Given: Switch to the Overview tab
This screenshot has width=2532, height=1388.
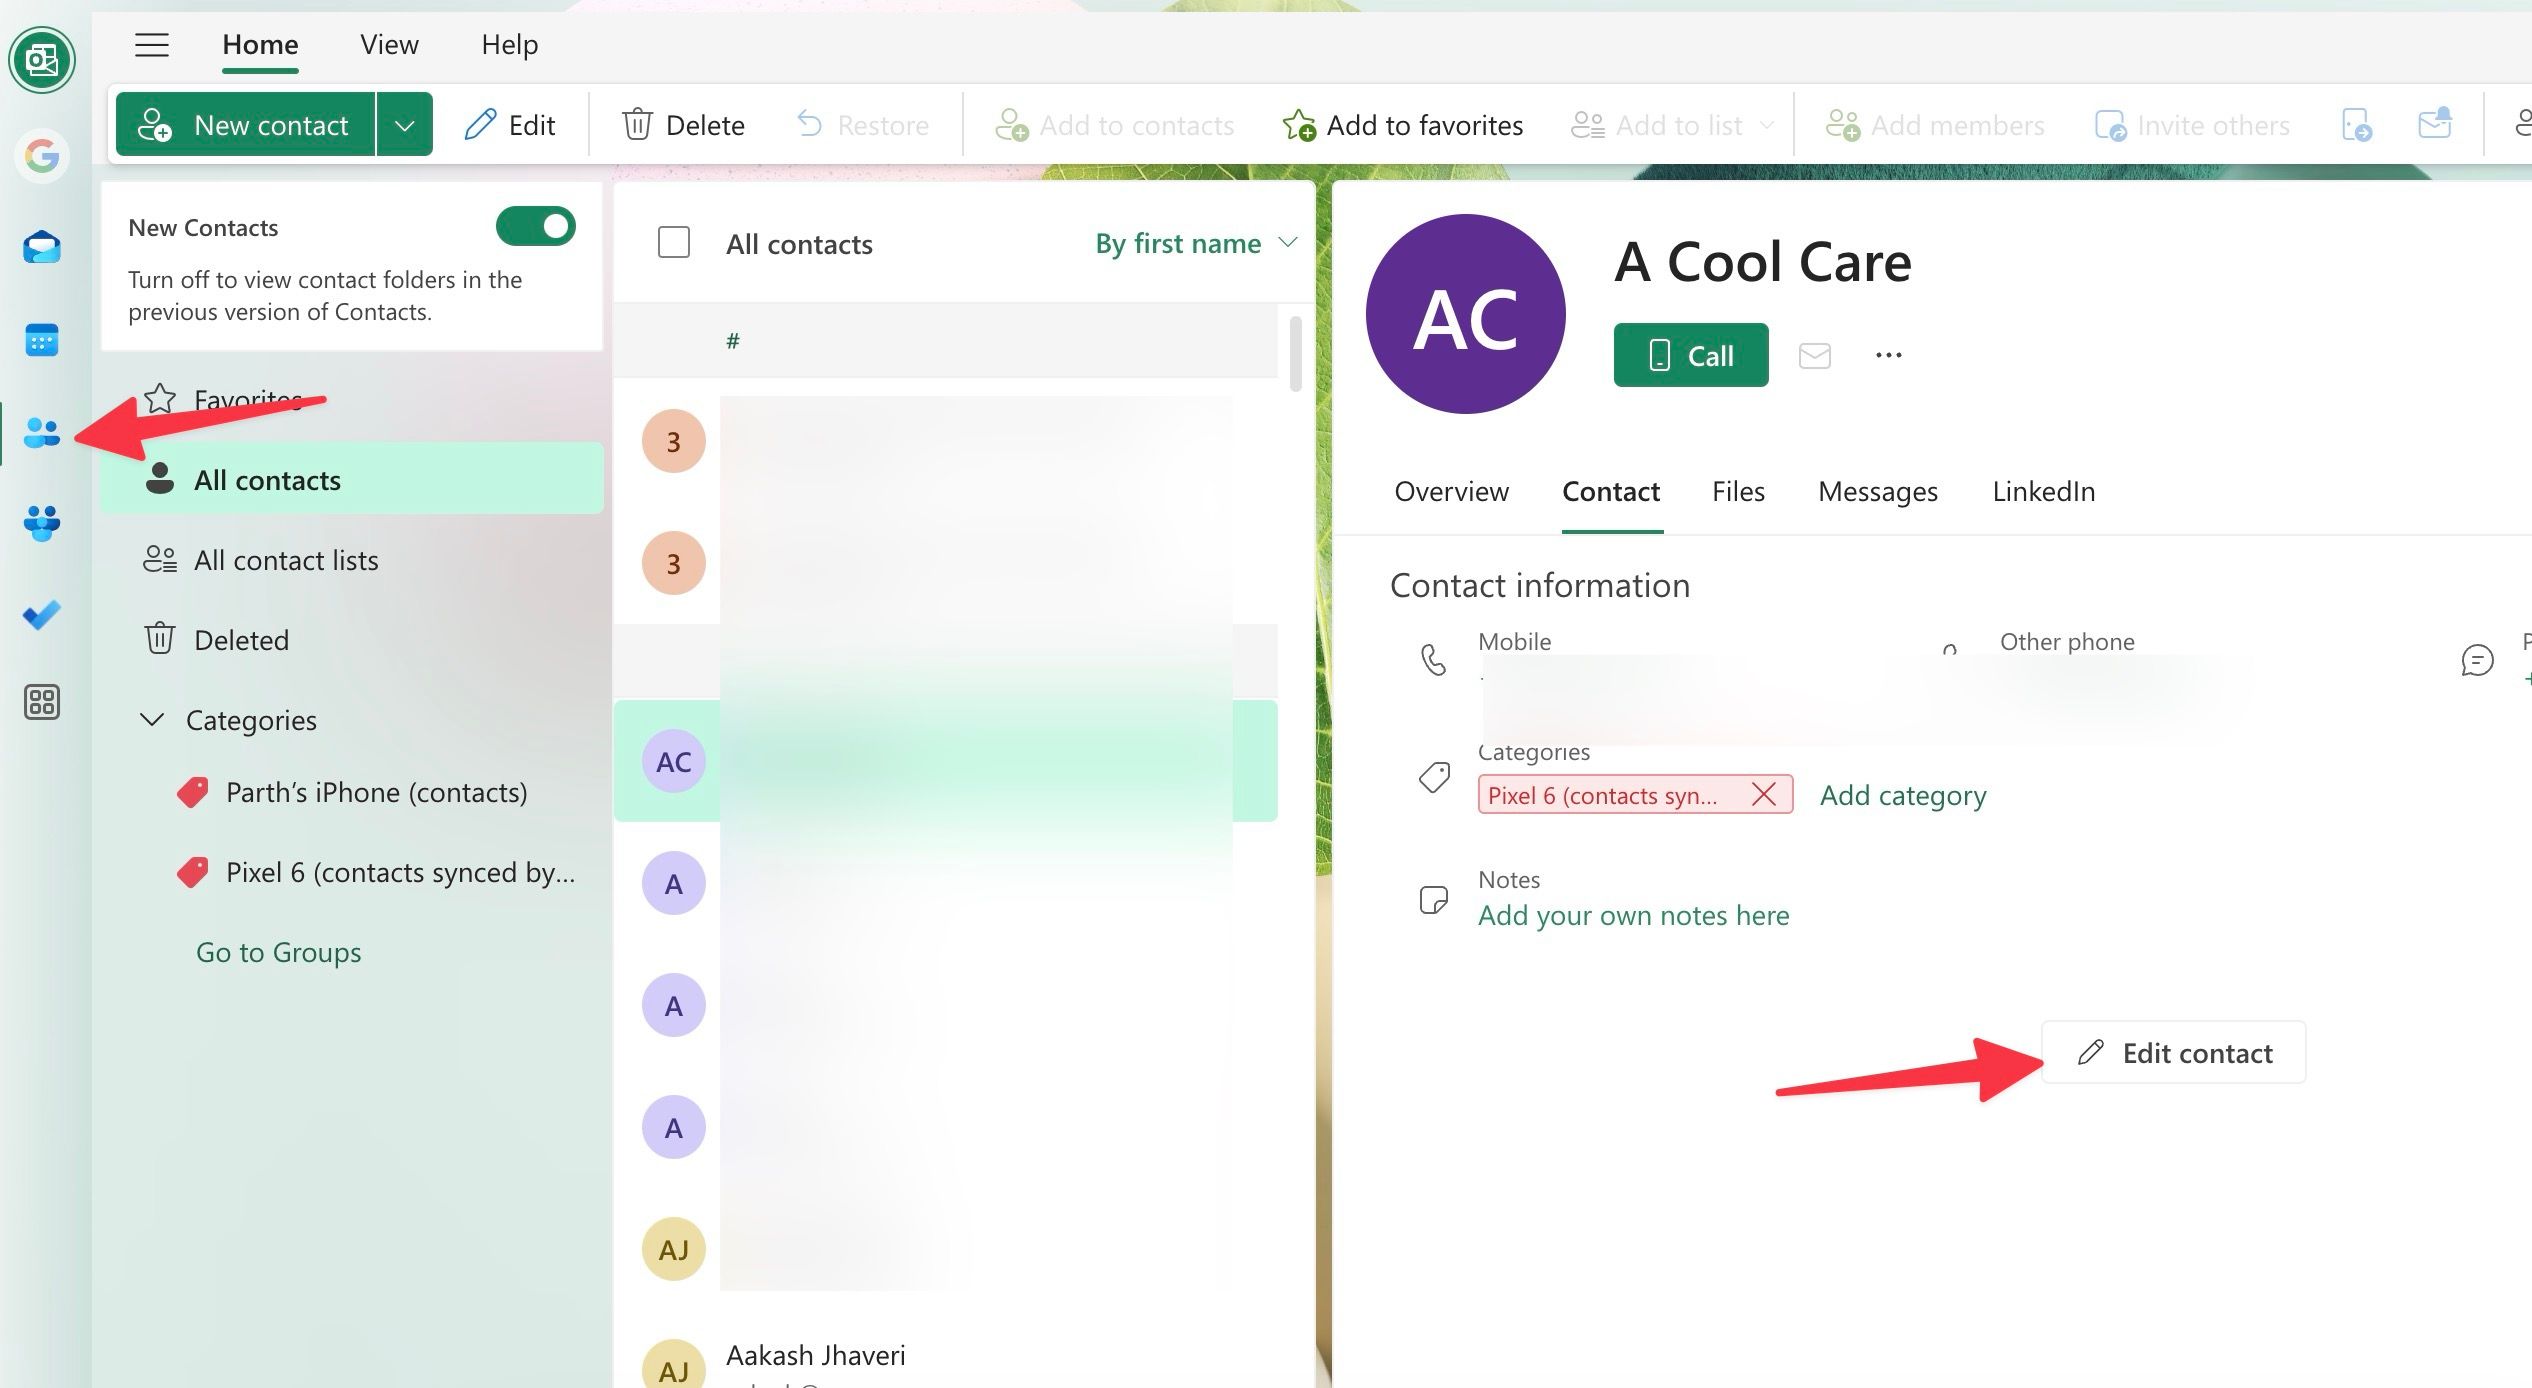Looking at the screenshot, I should click(x=1451, y=492).
